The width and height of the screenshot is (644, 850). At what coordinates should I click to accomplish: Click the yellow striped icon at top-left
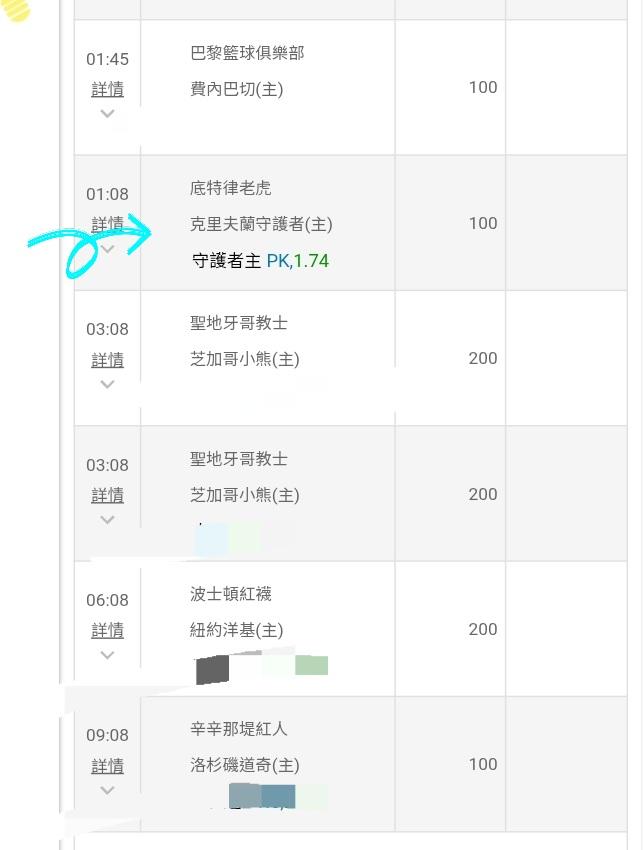[x=17, y=9]
